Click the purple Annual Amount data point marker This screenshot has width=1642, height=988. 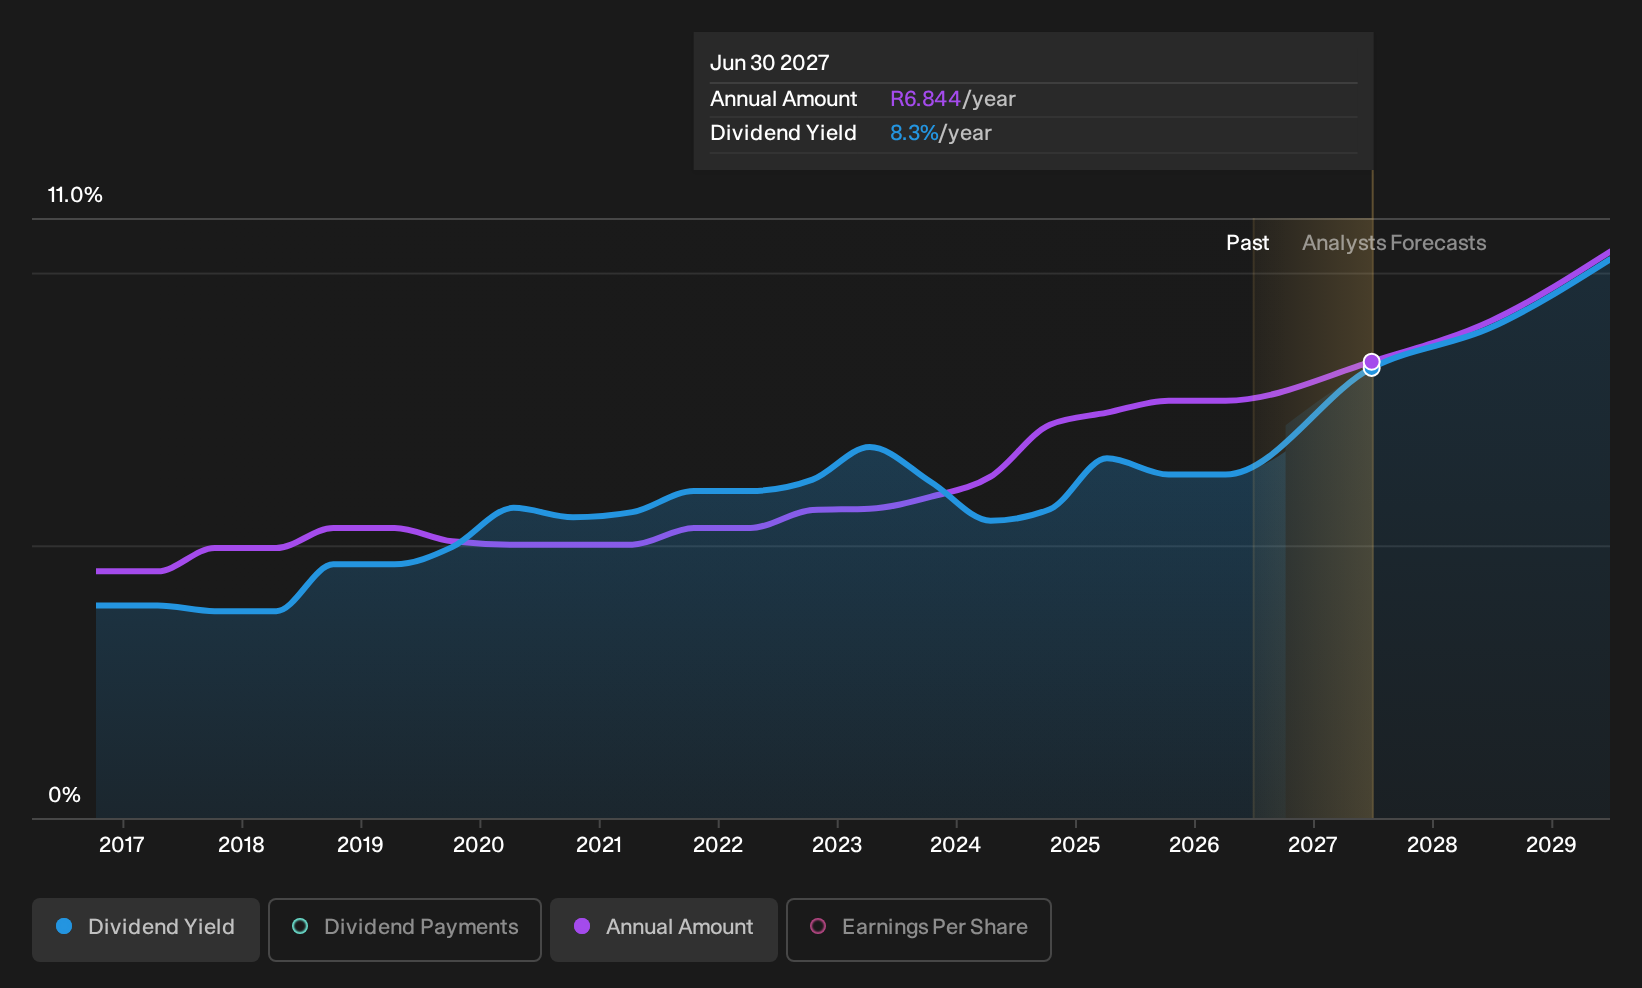[x=1372, y=361]
